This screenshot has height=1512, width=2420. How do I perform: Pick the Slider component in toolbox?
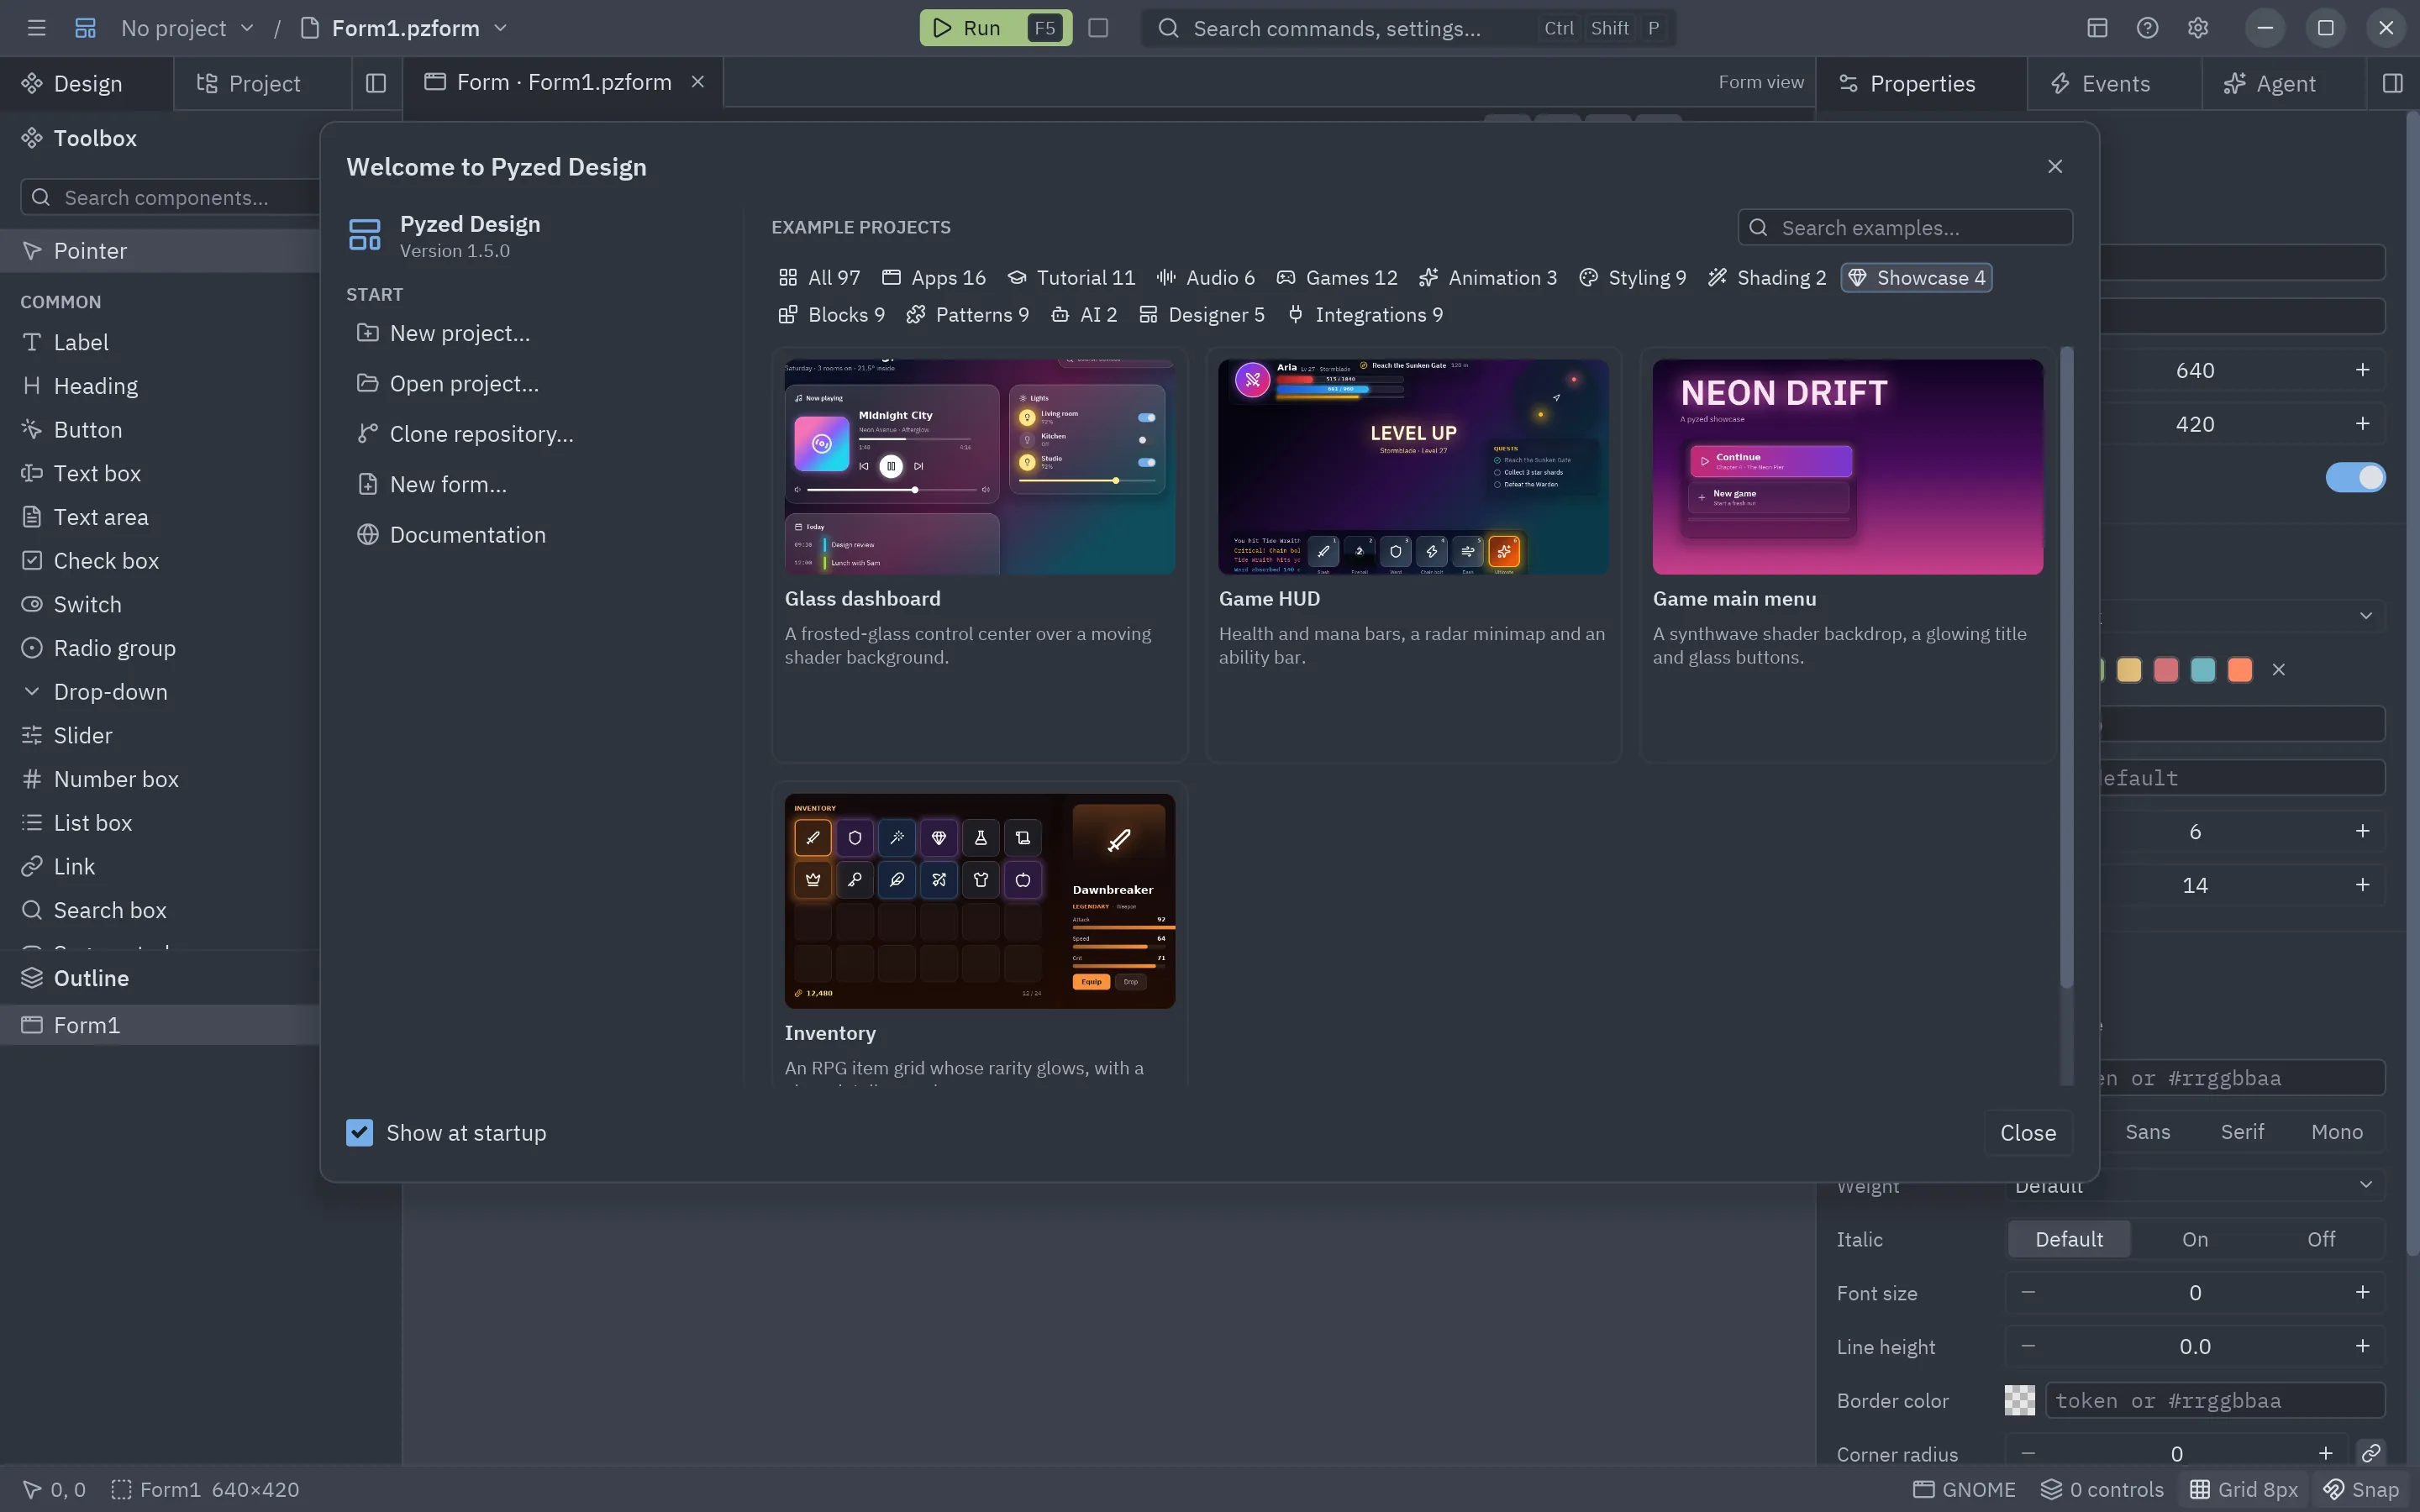(160, 736)
